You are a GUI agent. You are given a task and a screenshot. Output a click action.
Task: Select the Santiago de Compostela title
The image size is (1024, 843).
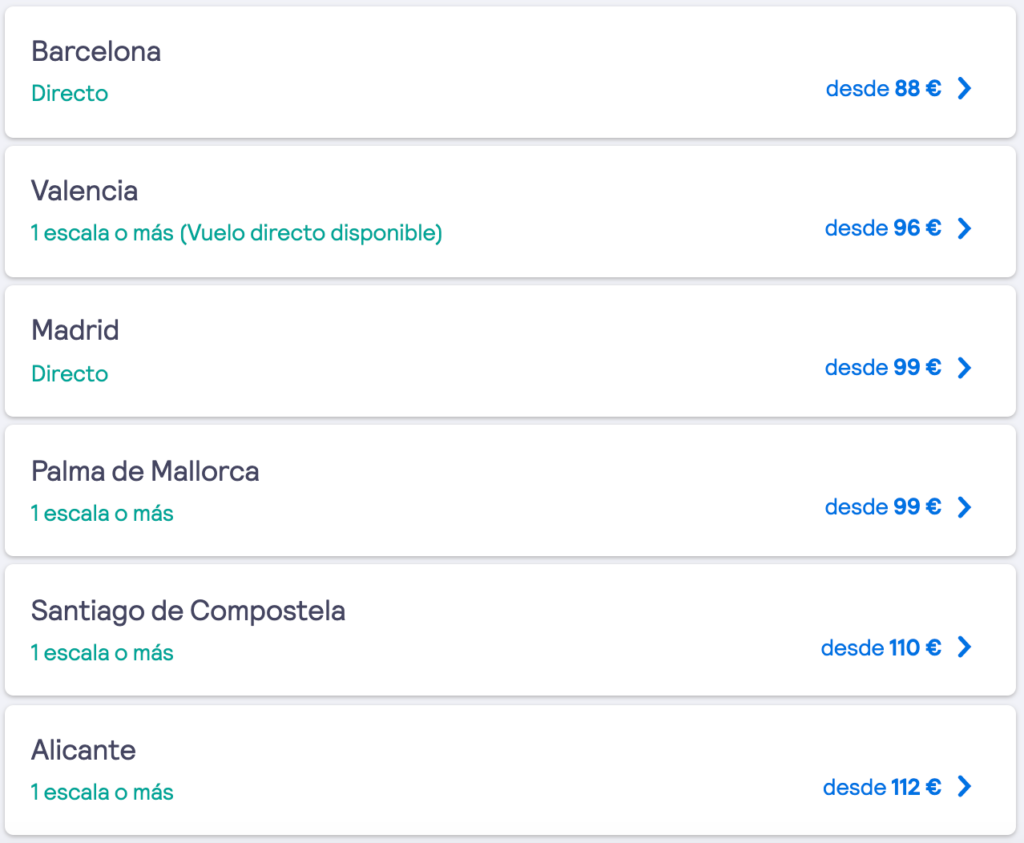[188, 611]
